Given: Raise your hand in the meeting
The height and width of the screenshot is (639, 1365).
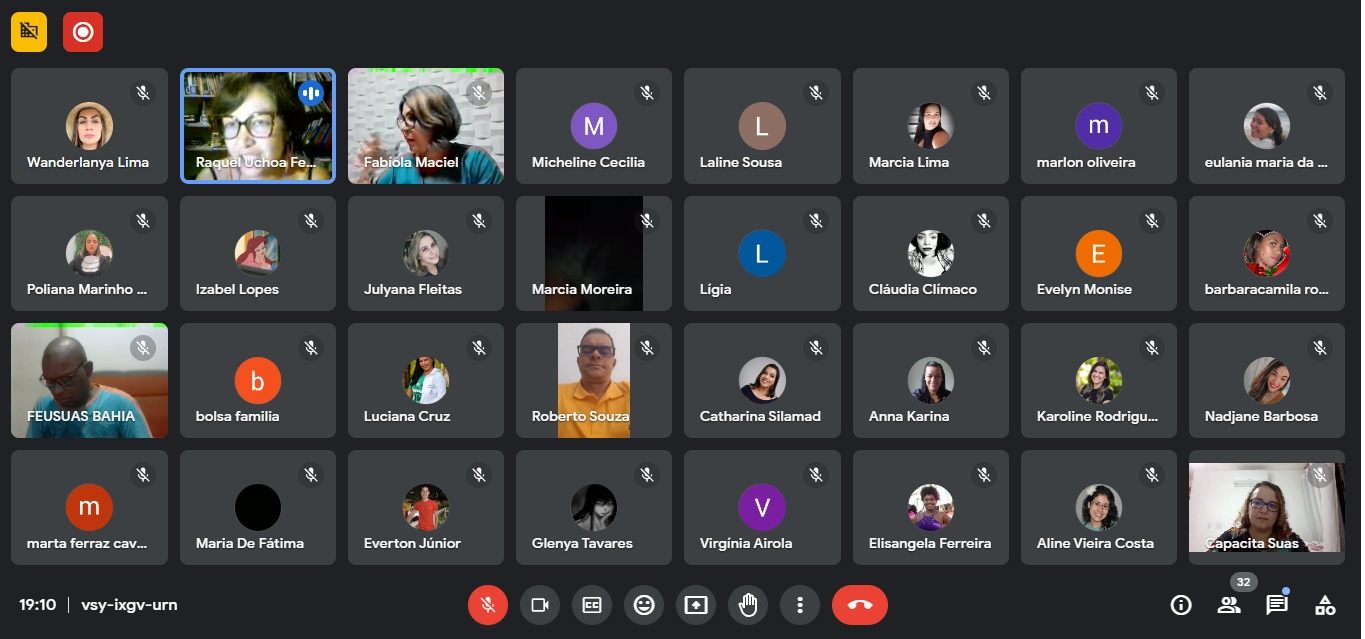Looking at the screenshot, I should click(x=748, y=605).
